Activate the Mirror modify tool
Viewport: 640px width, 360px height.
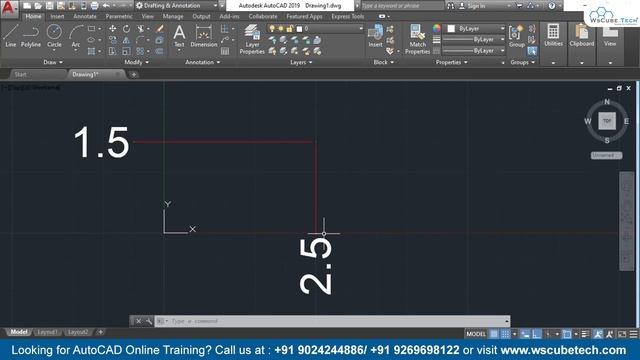127,40
